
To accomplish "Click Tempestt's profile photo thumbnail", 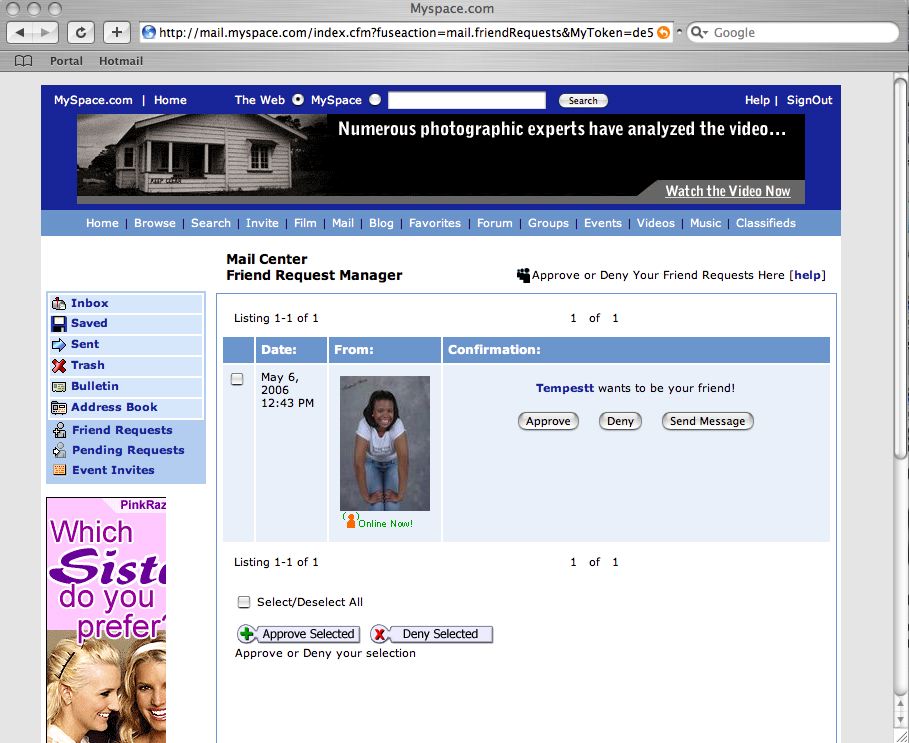I will [x=385, y=443].
